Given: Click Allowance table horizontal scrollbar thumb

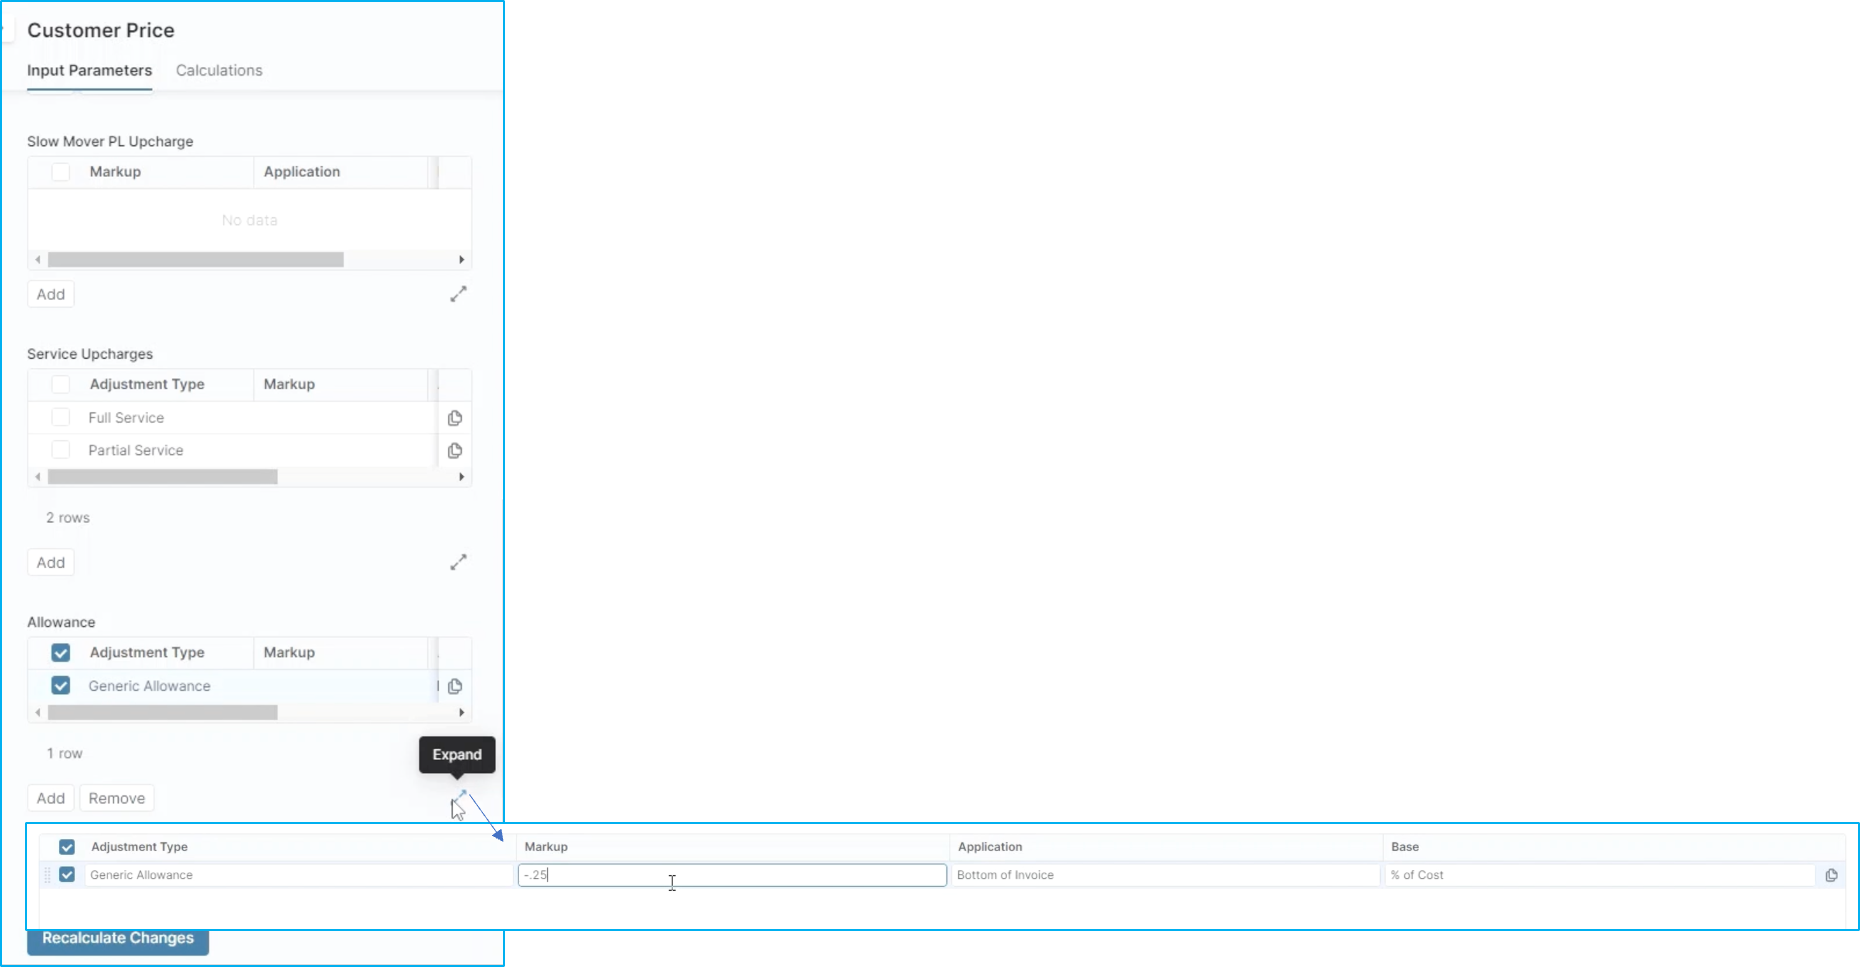Looking at the screenshot, I should [x=163, y=713].
